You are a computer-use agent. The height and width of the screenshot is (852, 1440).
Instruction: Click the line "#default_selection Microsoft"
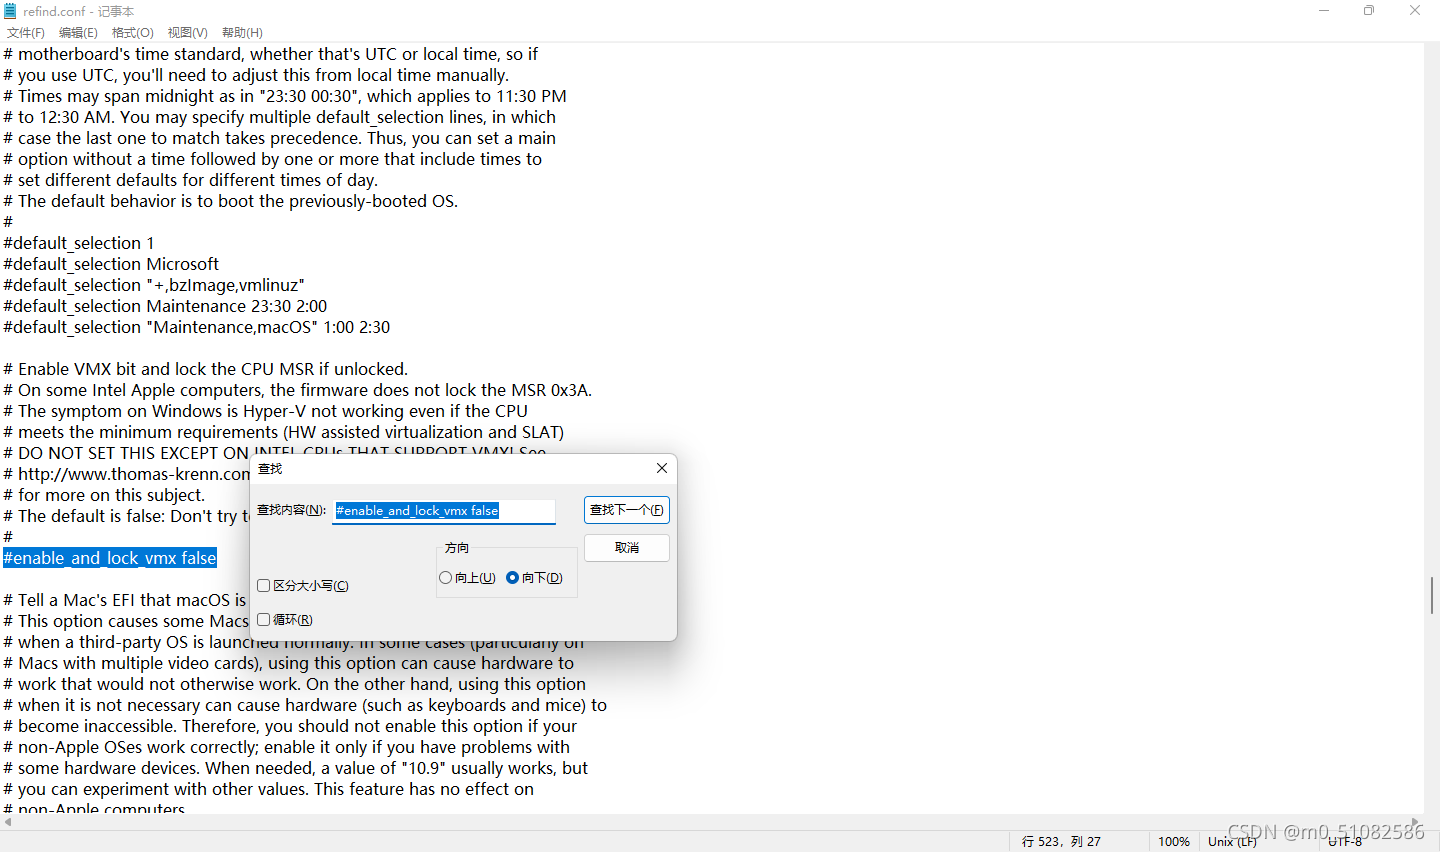click(x=111, y=264)
